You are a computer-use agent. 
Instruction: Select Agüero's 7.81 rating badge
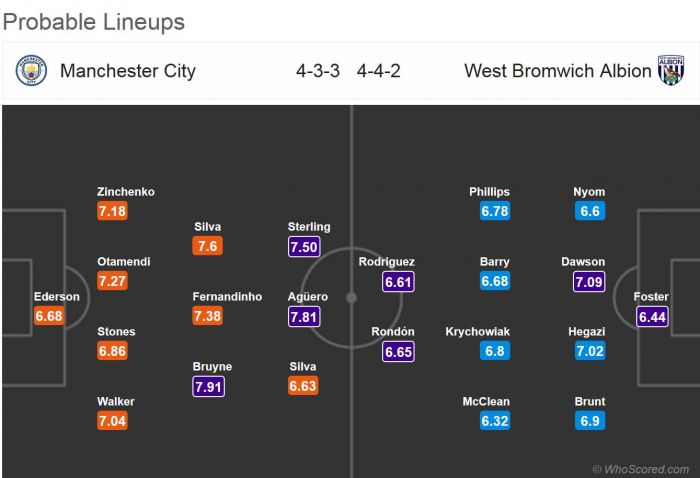click(308, 317)
